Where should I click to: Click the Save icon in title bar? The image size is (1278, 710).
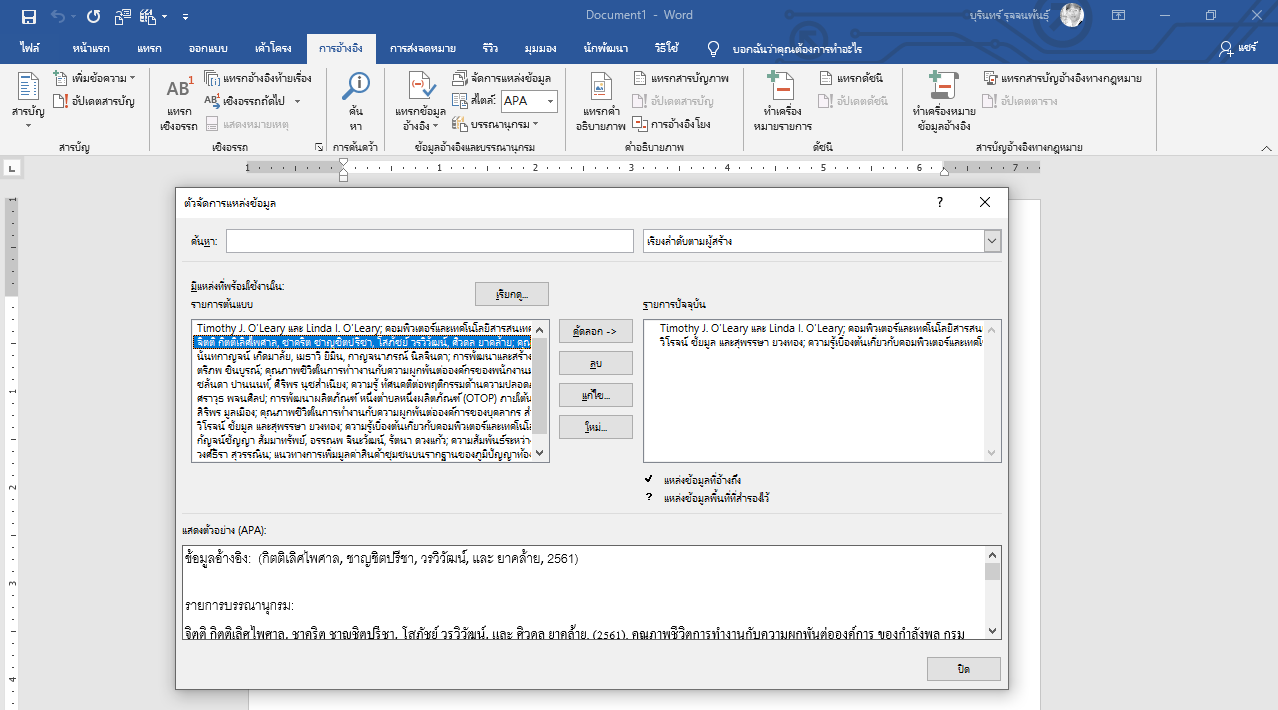(x=28, y=16)
